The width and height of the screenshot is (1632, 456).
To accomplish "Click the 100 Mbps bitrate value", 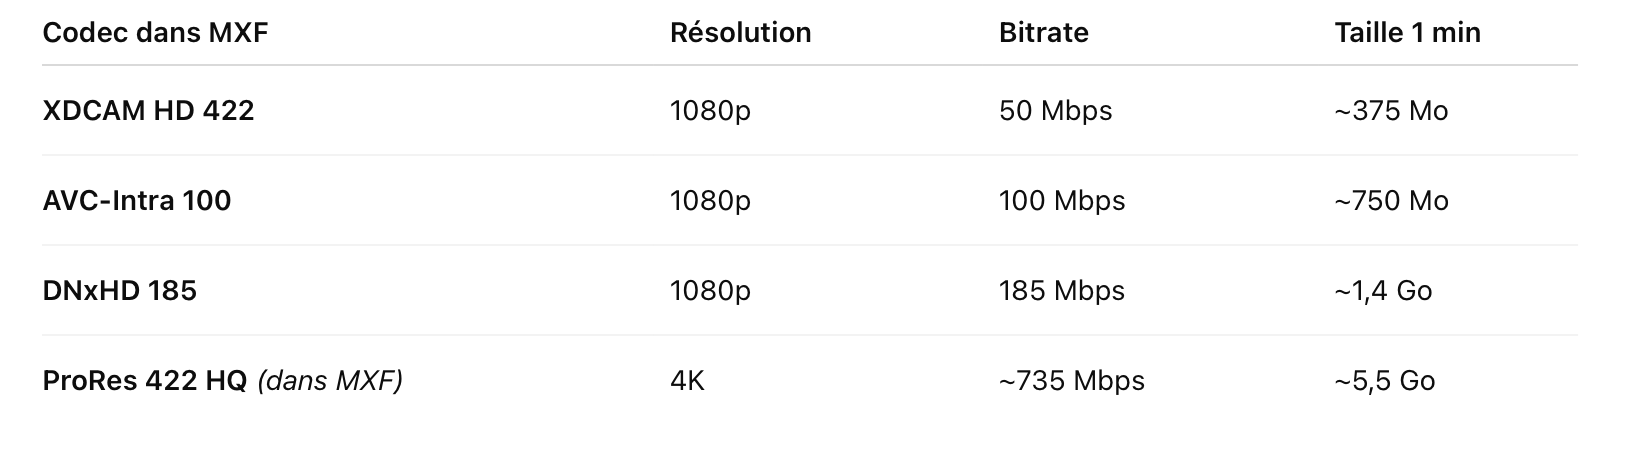I will pyautogui.click(x=1062, y=201).
